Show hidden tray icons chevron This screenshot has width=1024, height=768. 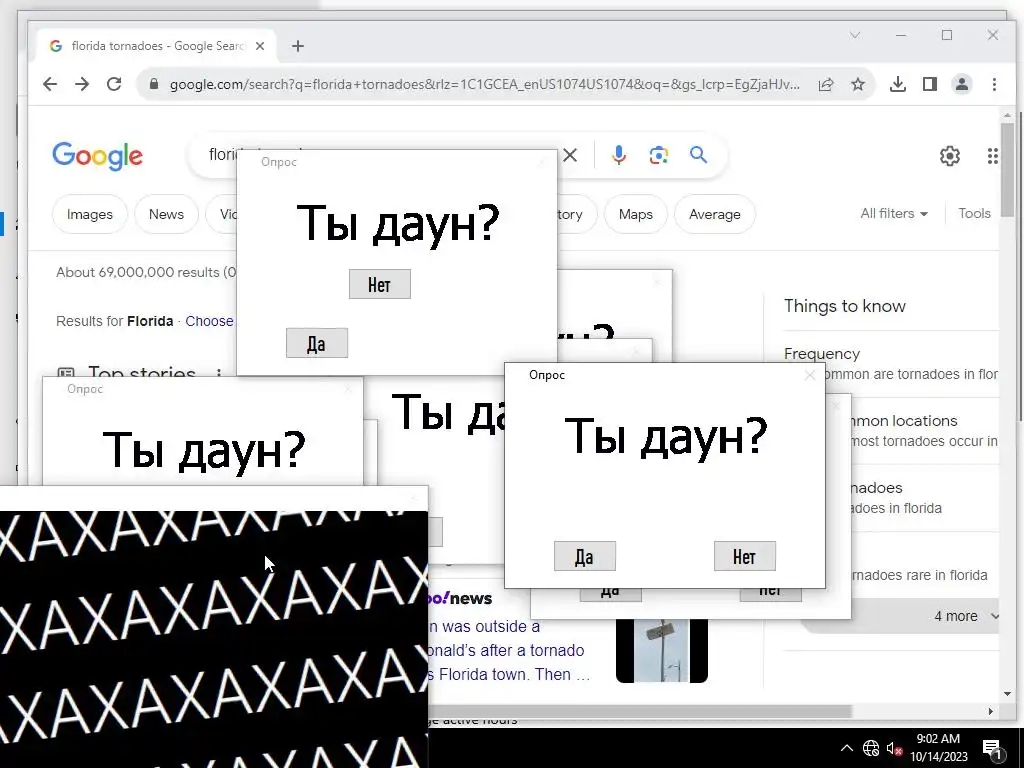coord(846,748)
